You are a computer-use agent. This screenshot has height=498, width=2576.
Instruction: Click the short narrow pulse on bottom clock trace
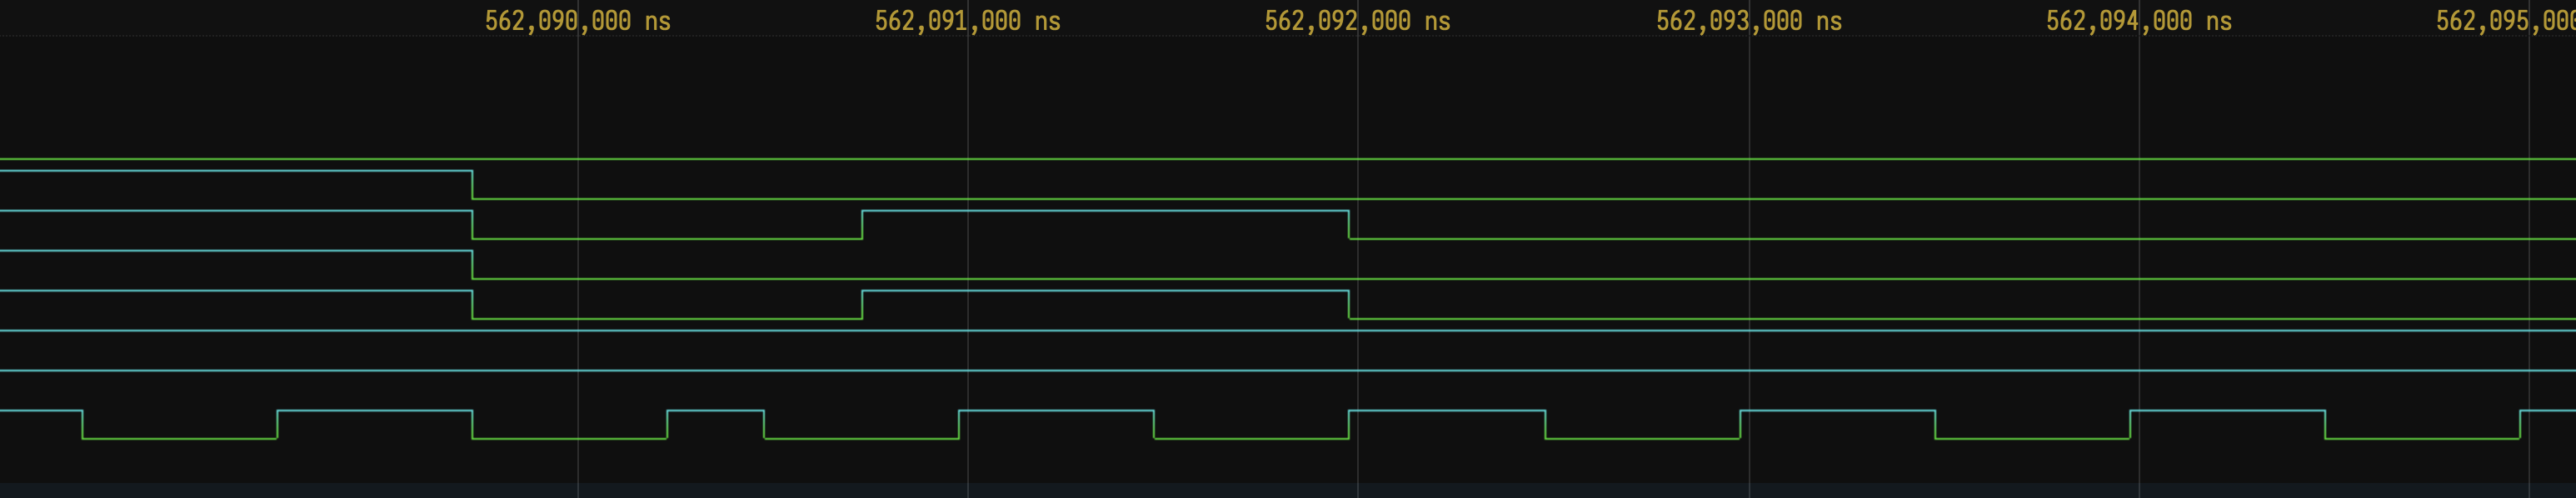tap(715, 411)
